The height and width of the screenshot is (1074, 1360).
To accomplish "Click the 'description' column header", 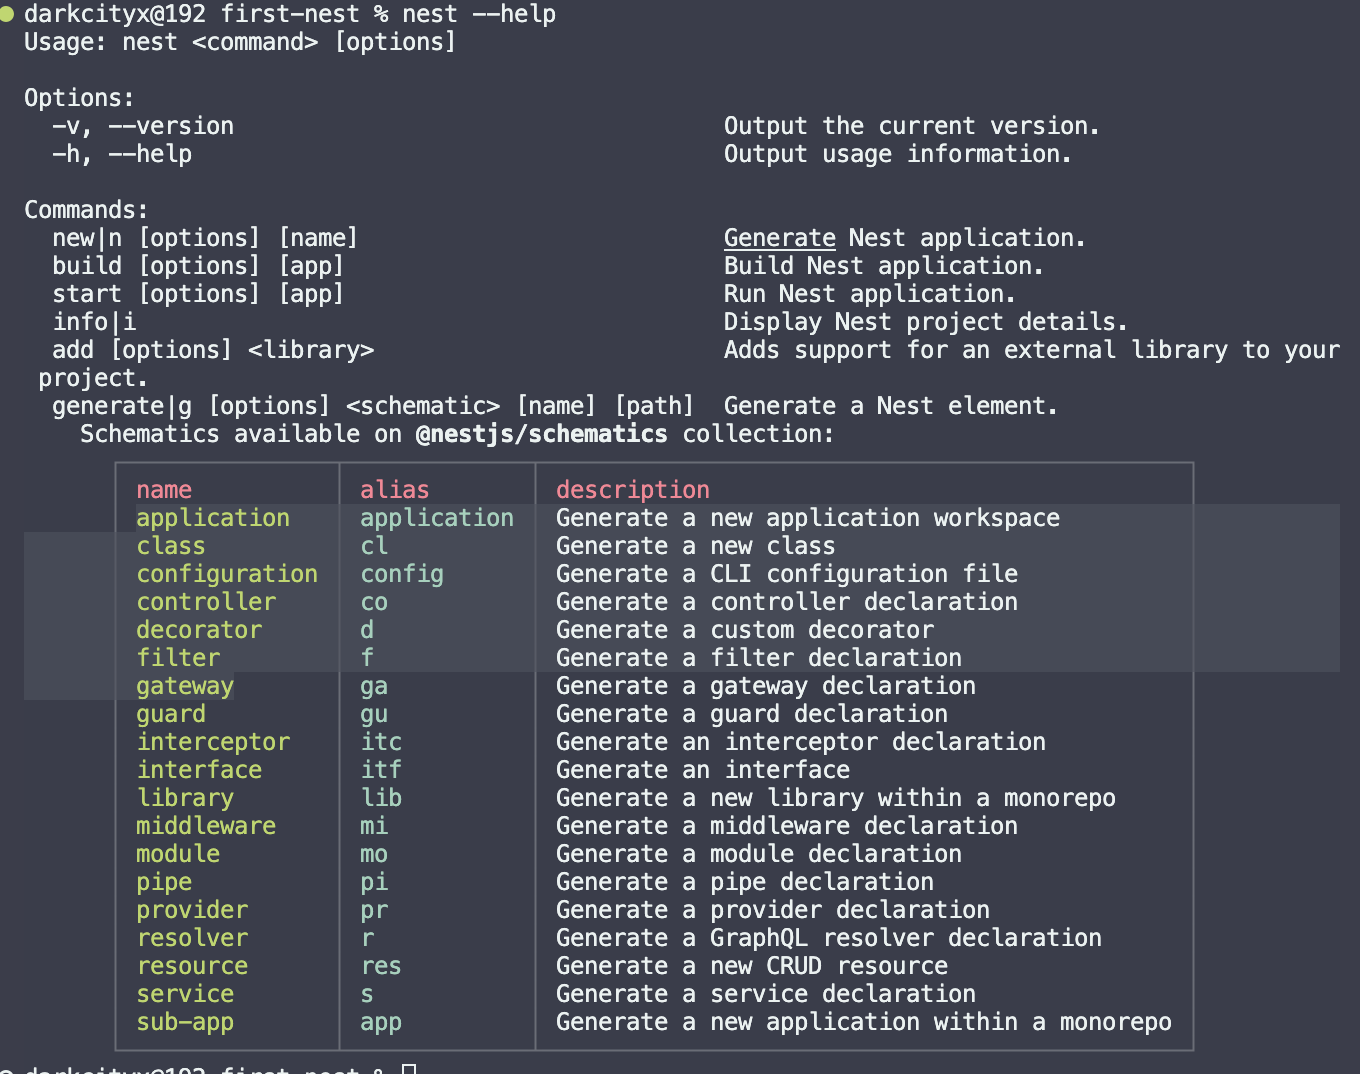I will (633, 490).
